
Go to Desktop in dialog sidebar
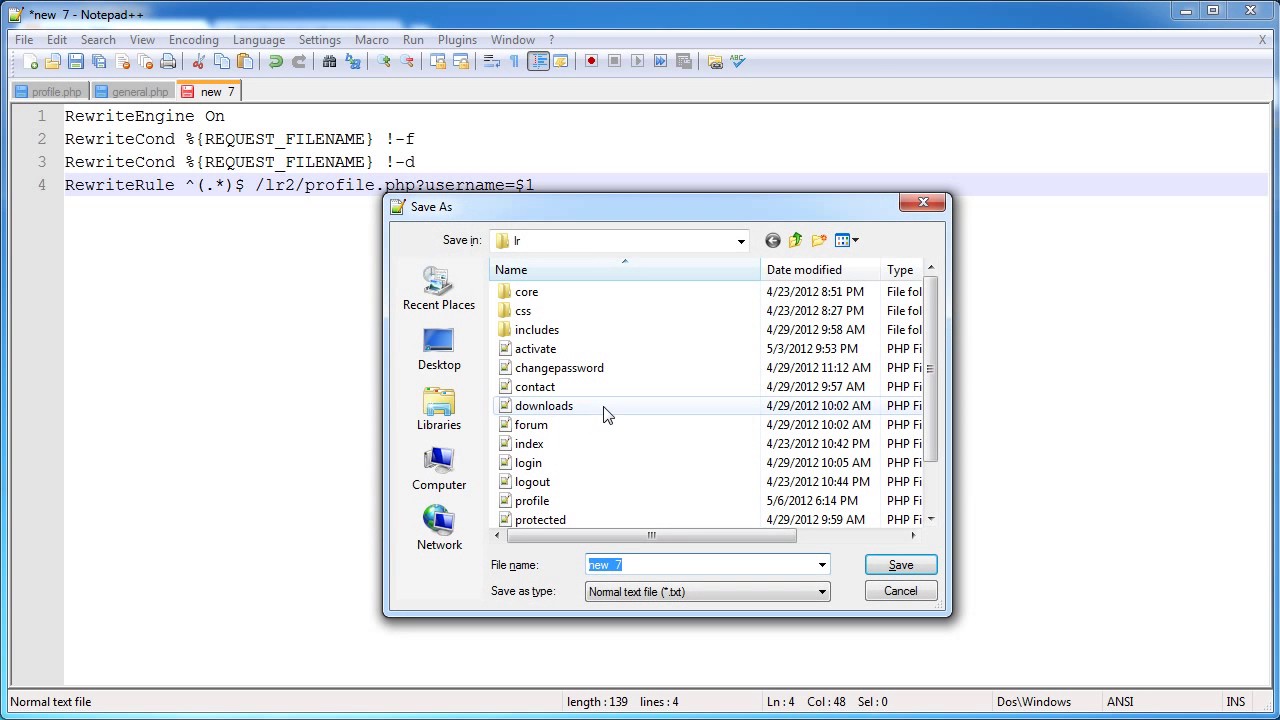click(x=439, y=350)
